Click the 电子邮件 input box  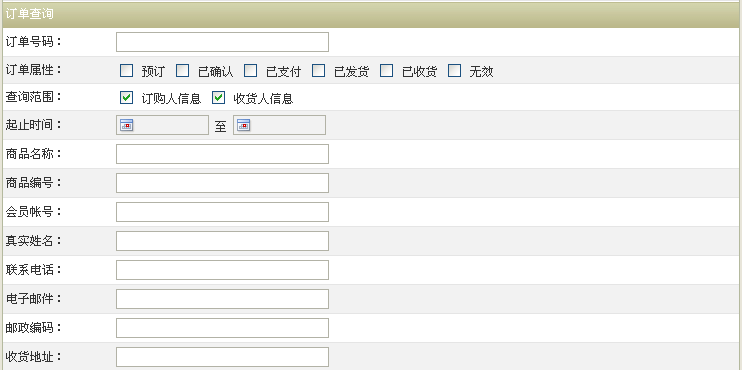pyautogui.click(x=222, y=299)
